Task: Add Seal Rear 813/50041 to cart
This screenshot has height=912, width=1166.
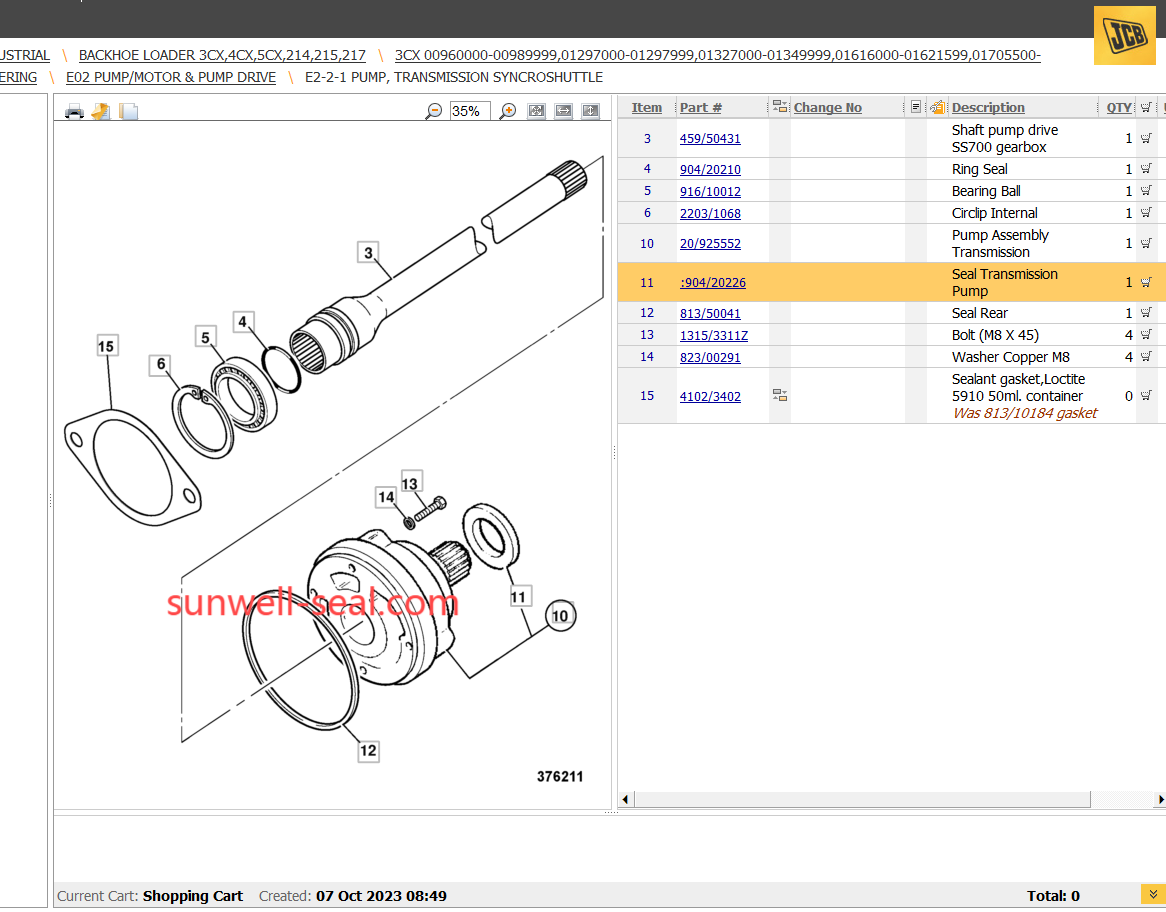Action: pos(1146,313)
